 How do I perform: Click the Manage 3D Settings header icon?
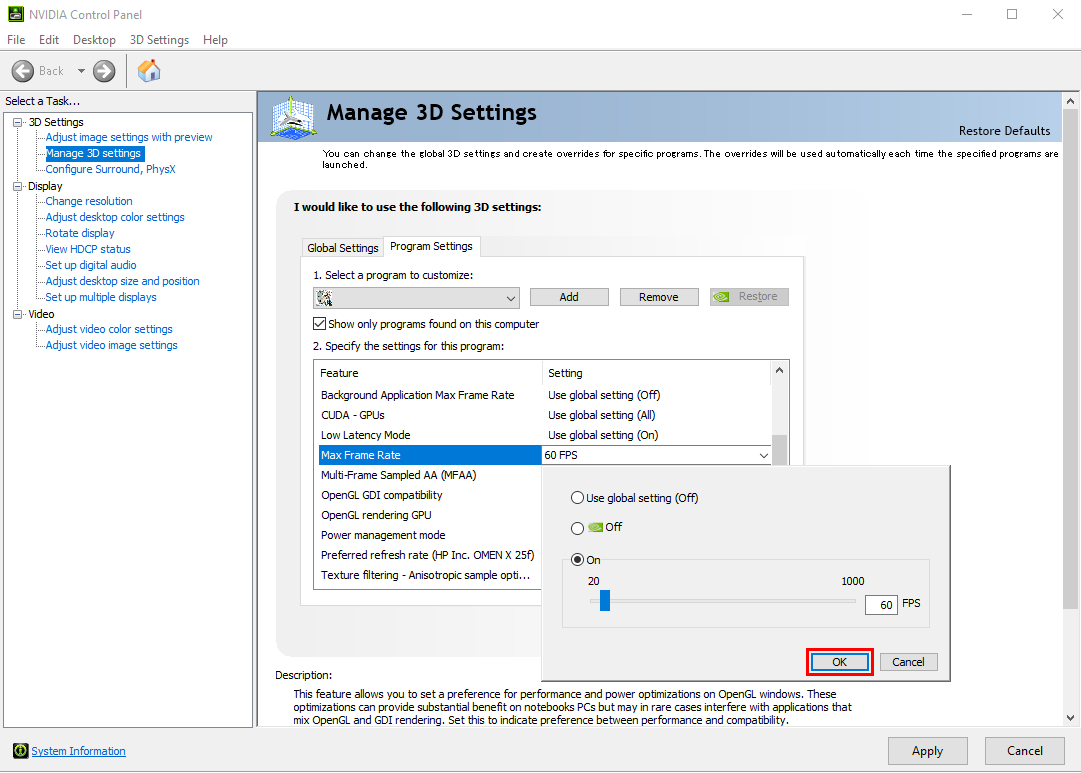293,117
